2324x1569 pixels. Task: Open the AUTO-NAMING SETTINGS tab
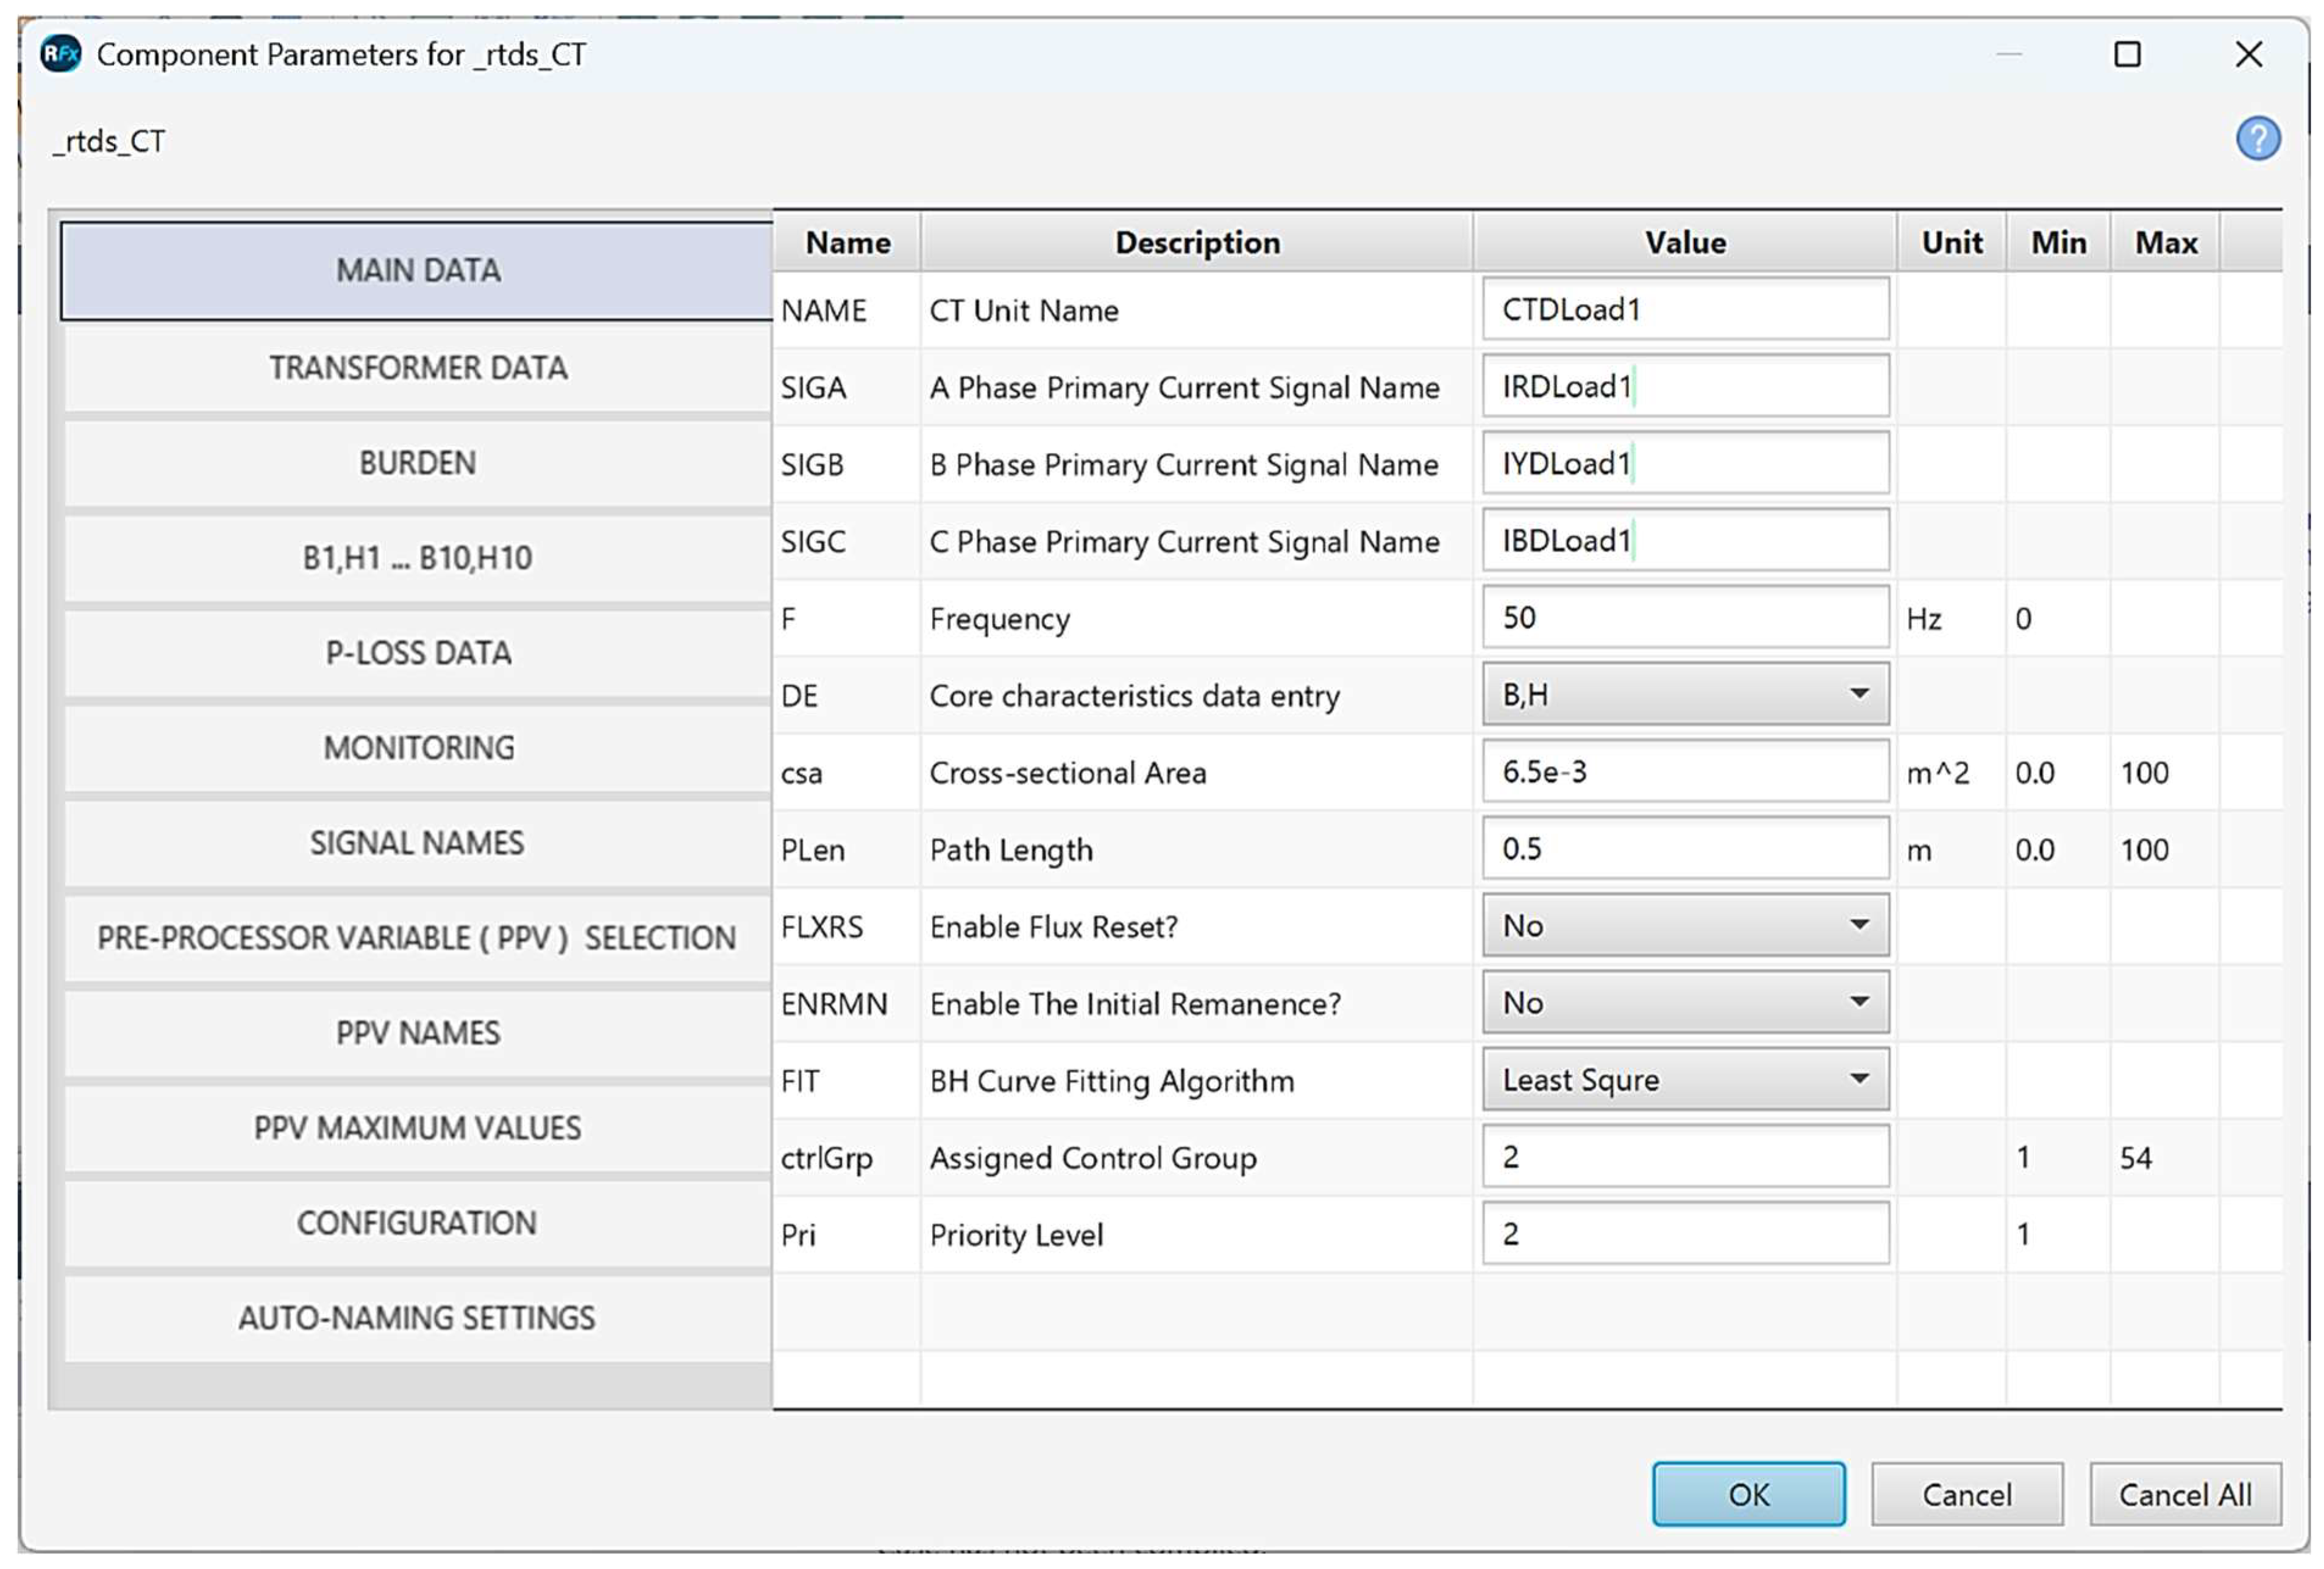coord(418,1318)
